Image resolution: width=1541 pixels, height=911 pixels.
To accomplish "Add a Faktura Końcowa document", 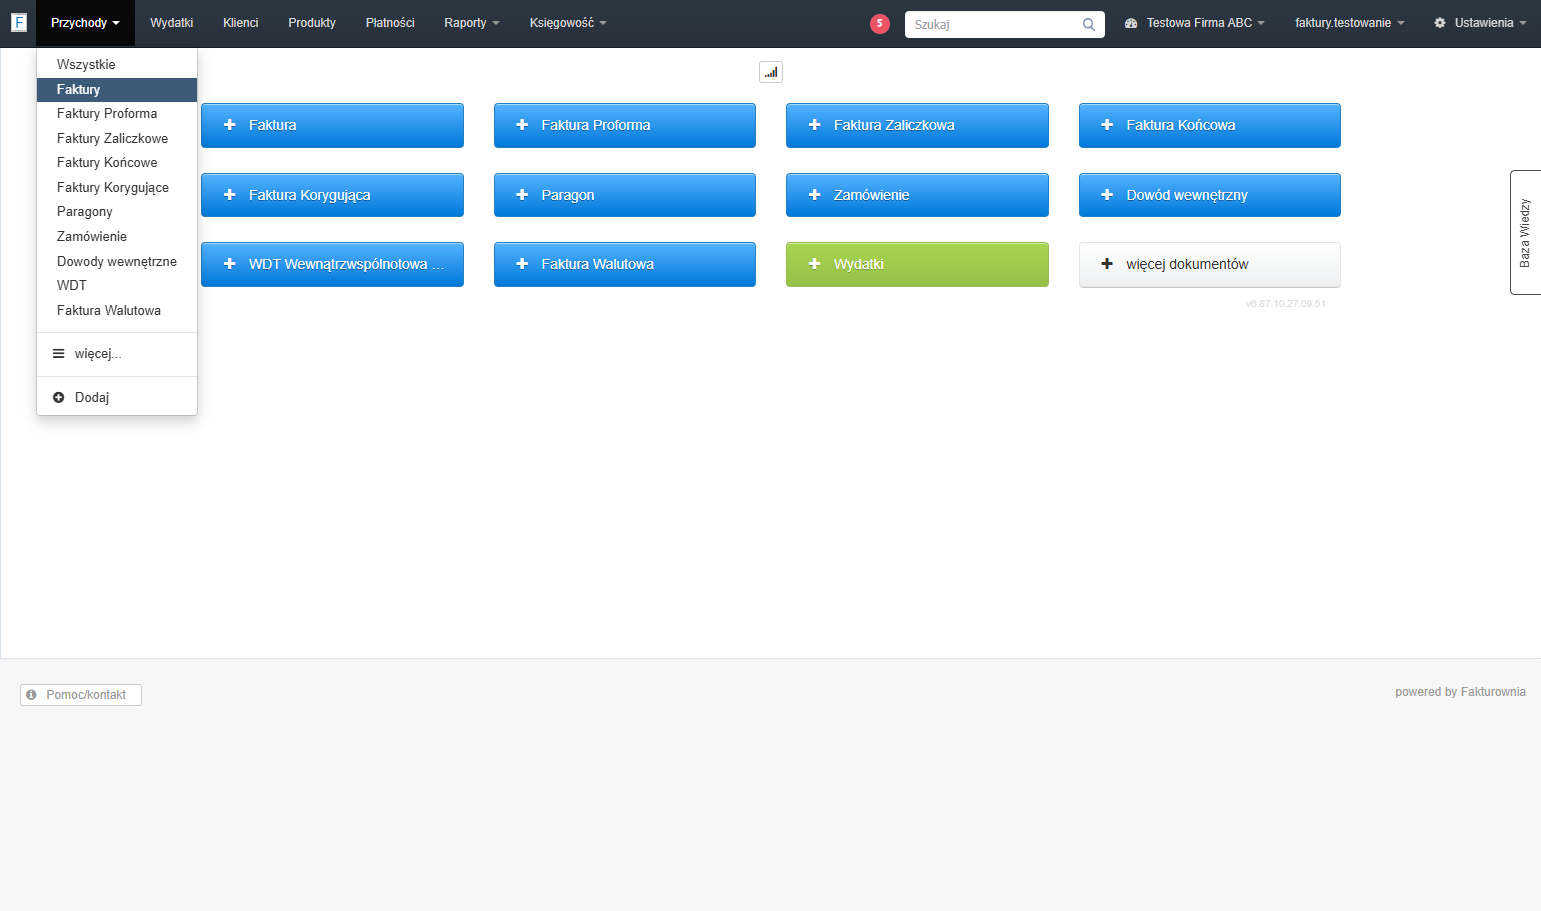I will click(1210, 125).
